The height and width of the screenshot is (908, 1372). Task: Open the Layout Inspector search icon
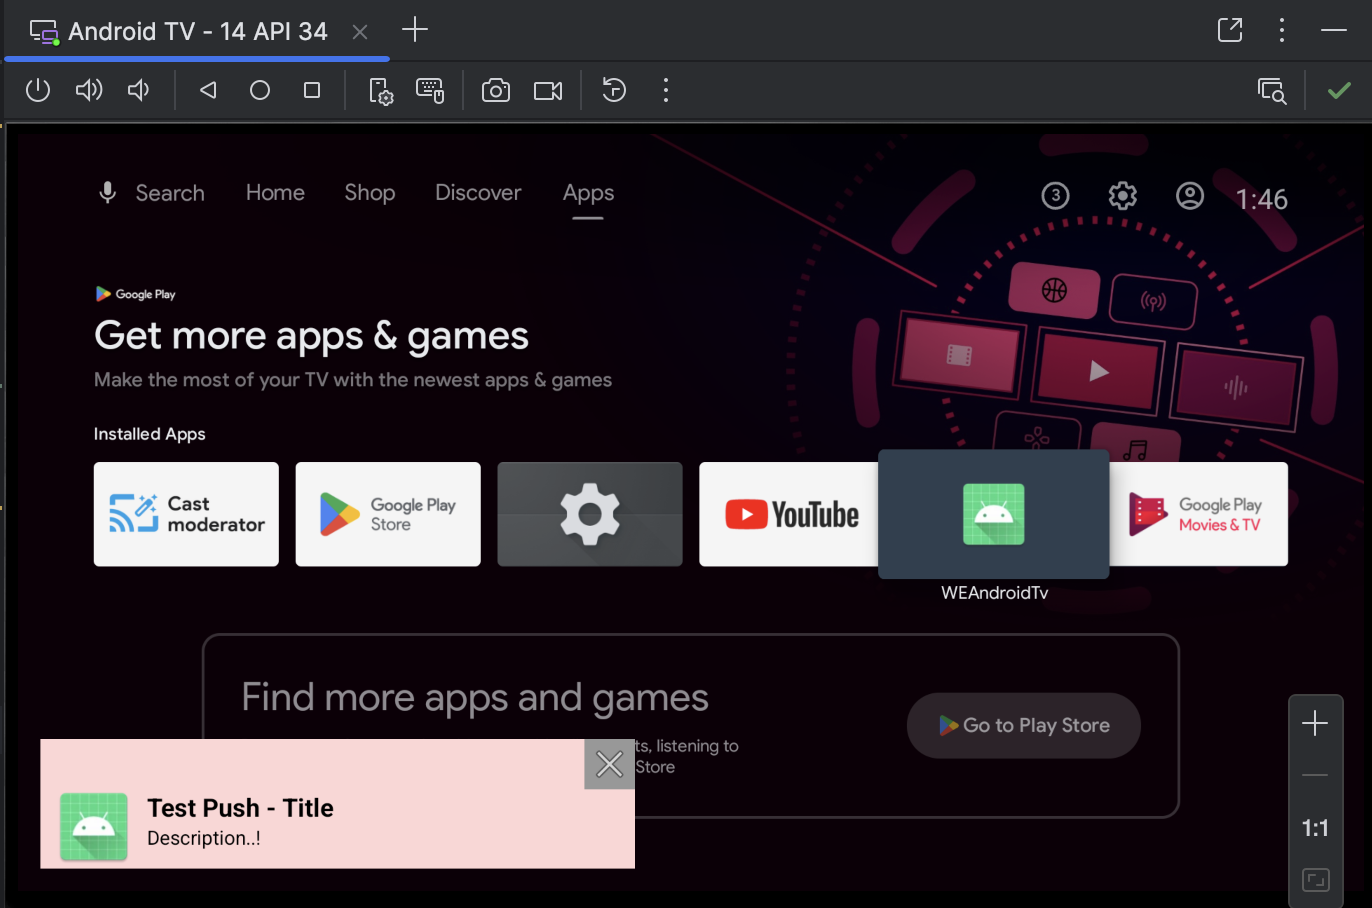(1272, 91)
